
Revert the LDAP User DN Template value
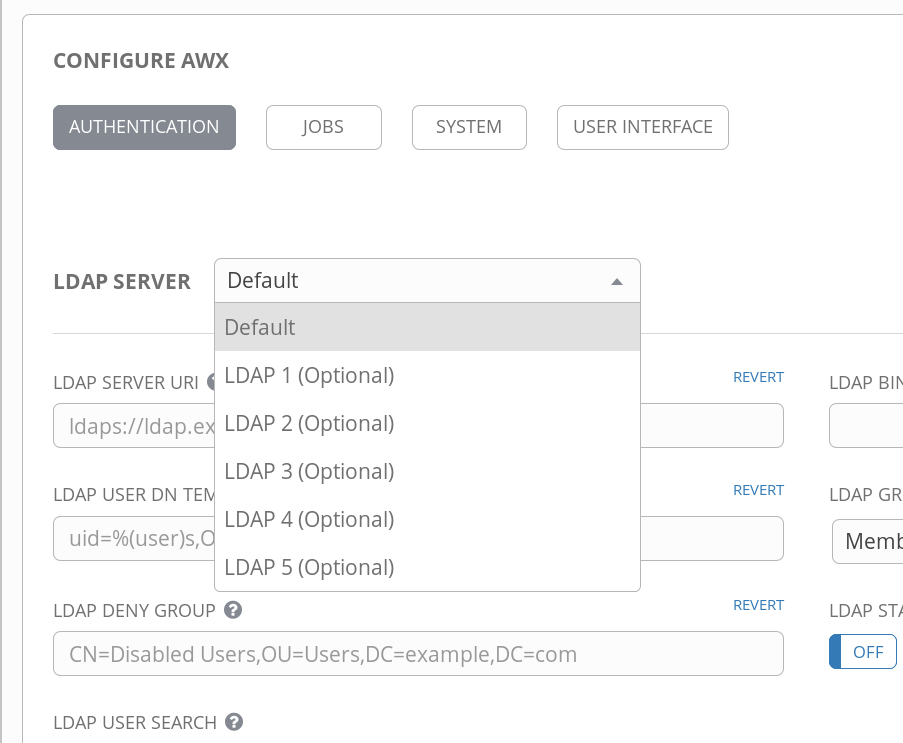click(758, 490)
